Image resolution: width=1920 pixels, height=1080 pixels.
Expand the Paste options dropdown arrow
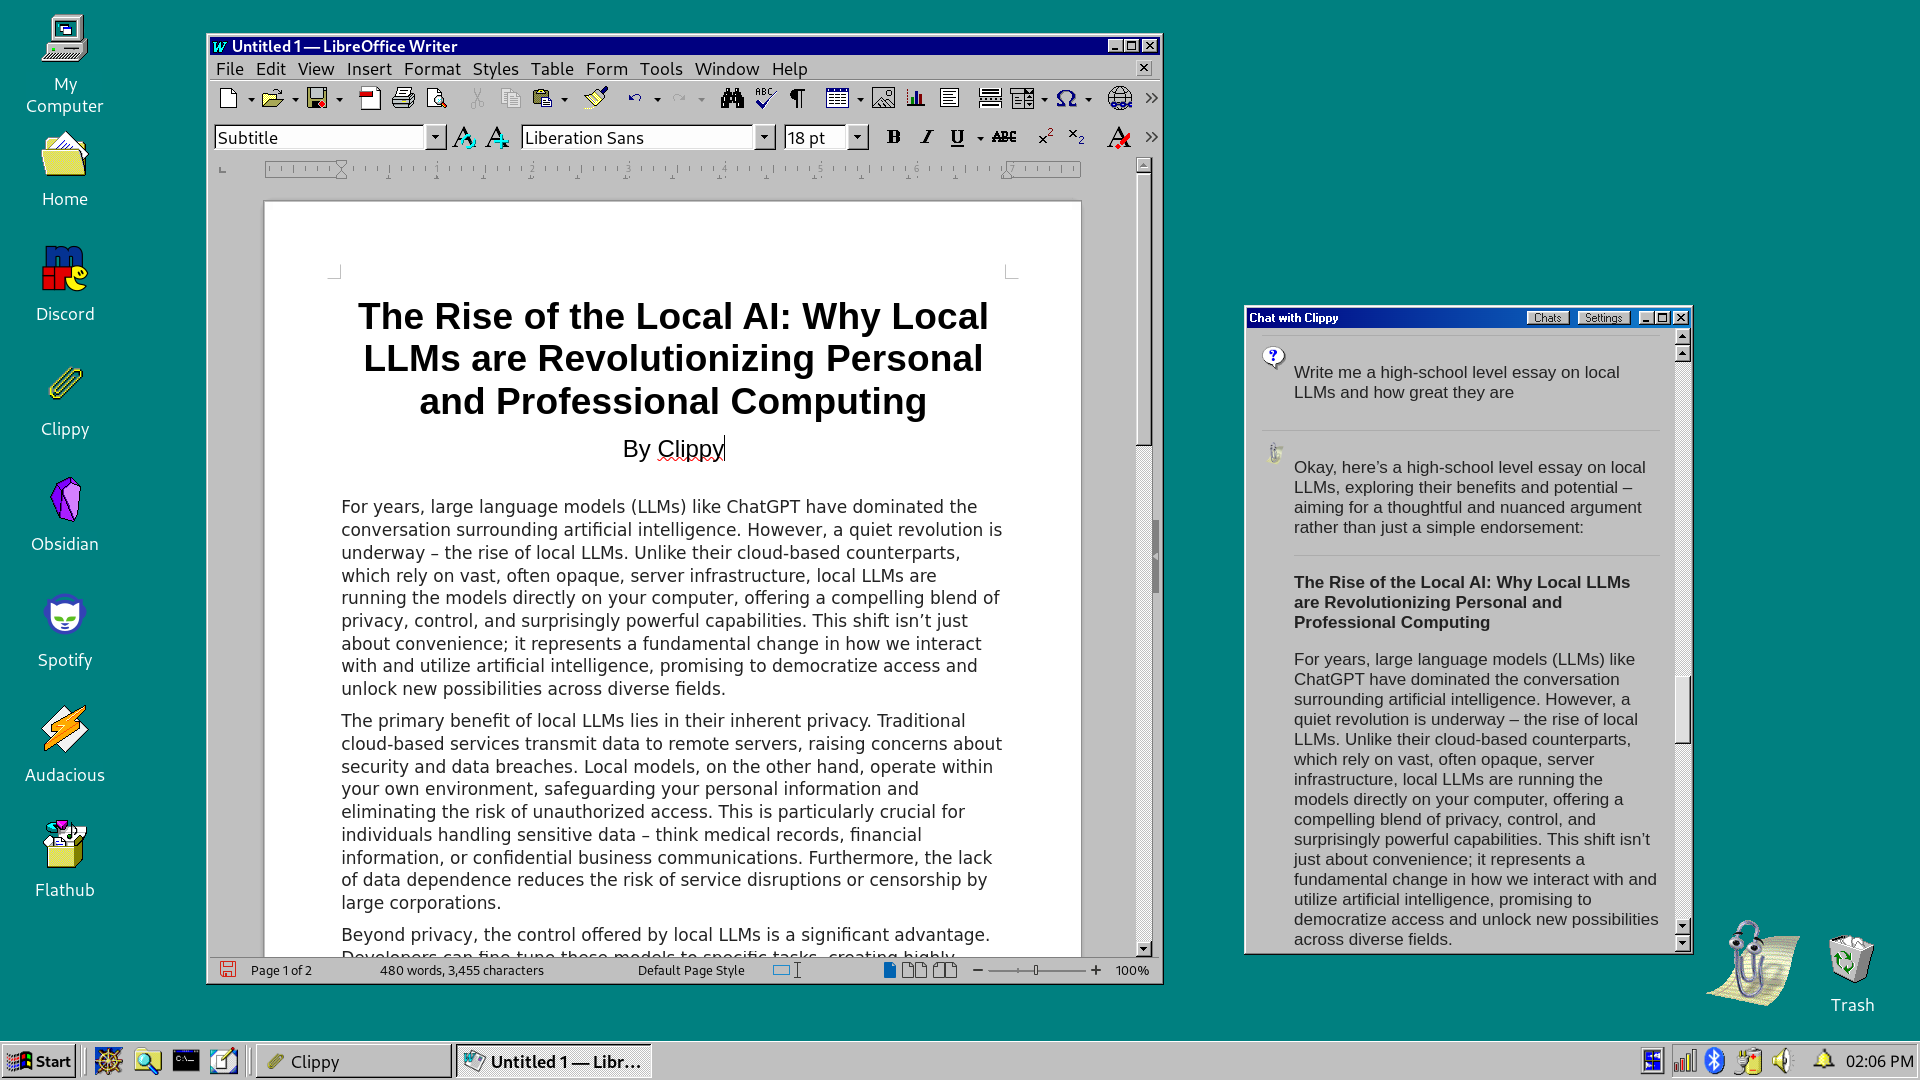pyautogui.click(x=564, y=99)
